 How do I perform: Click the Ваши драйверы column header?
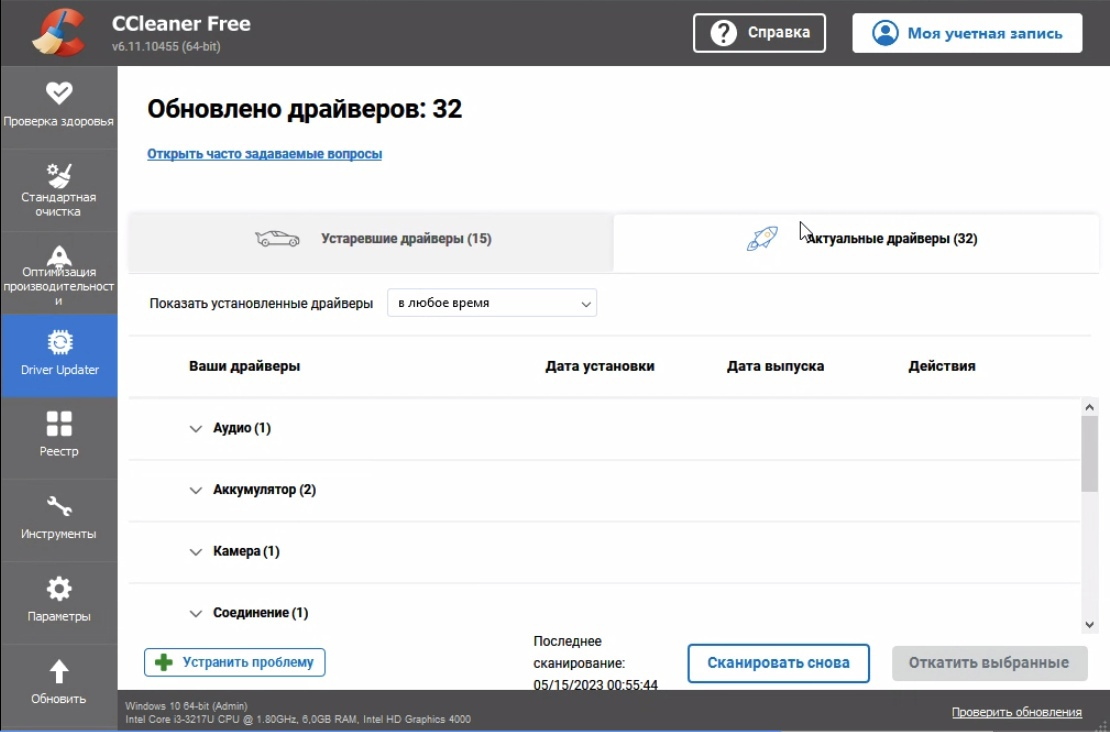[x=244, y=366]
